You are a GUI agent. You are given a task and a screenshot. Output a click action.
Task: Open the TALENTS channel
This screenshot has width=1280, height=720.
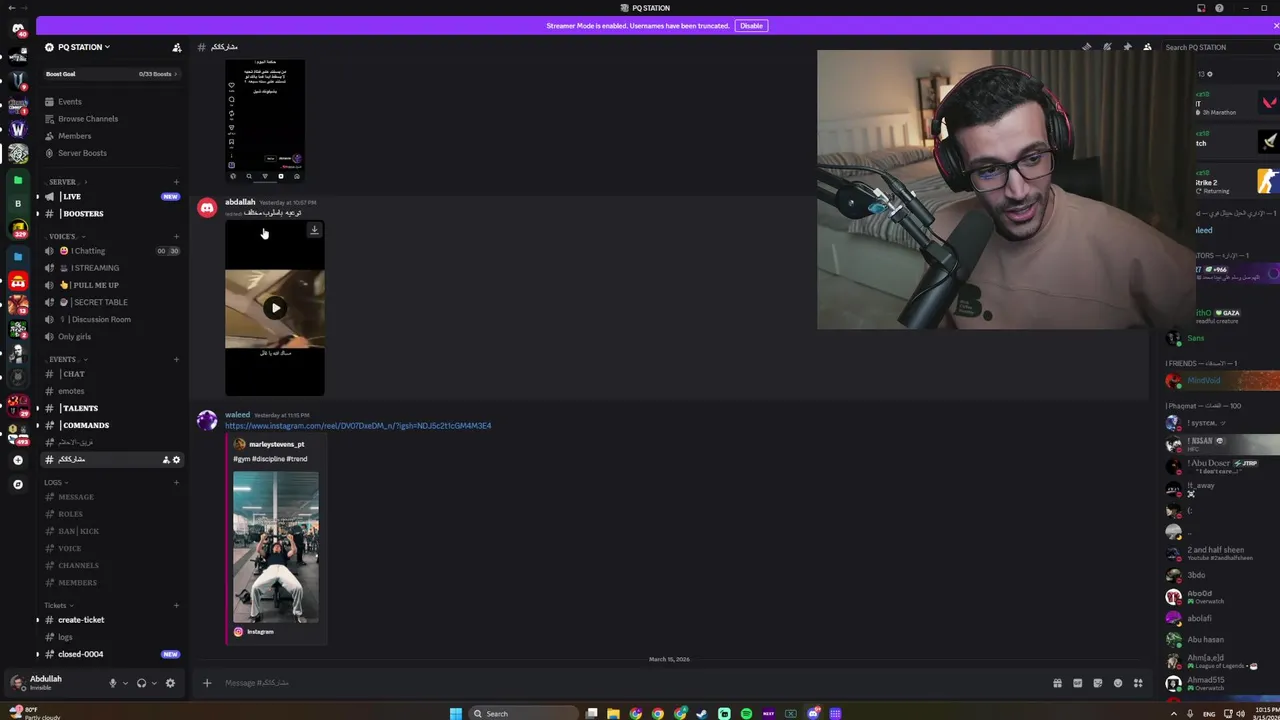point(111,408)
